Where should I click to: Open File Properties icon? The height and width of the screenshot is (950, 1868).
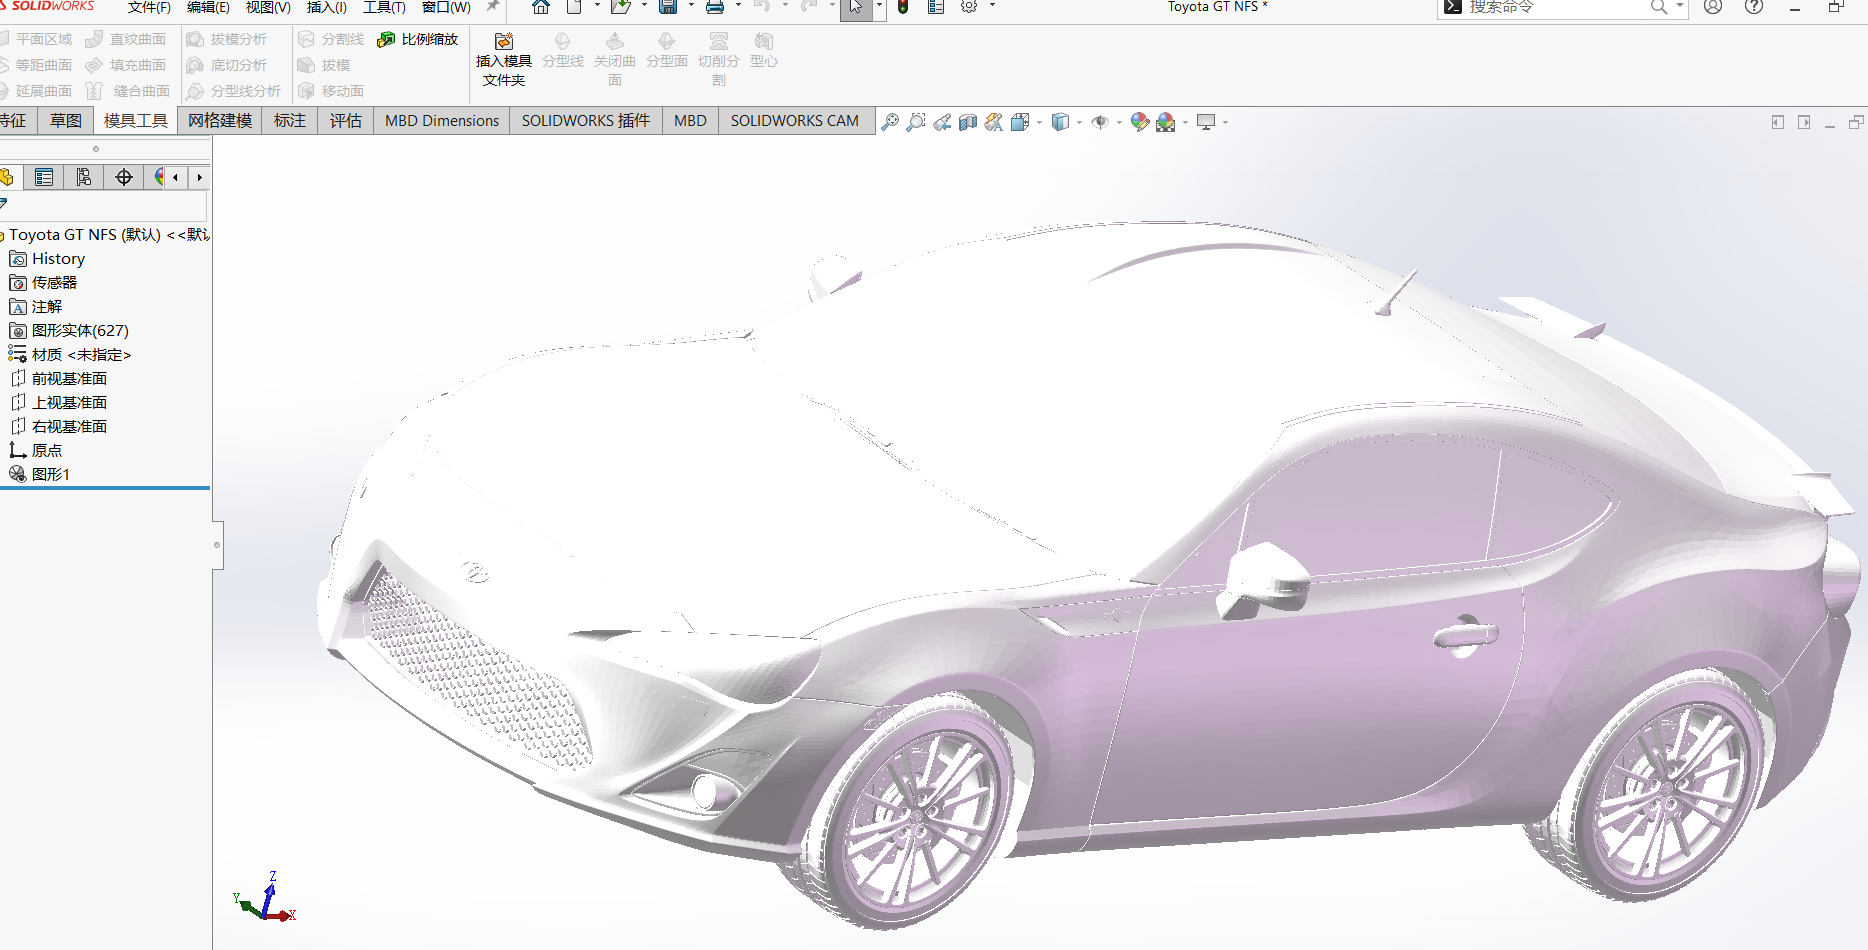(936, 7)
